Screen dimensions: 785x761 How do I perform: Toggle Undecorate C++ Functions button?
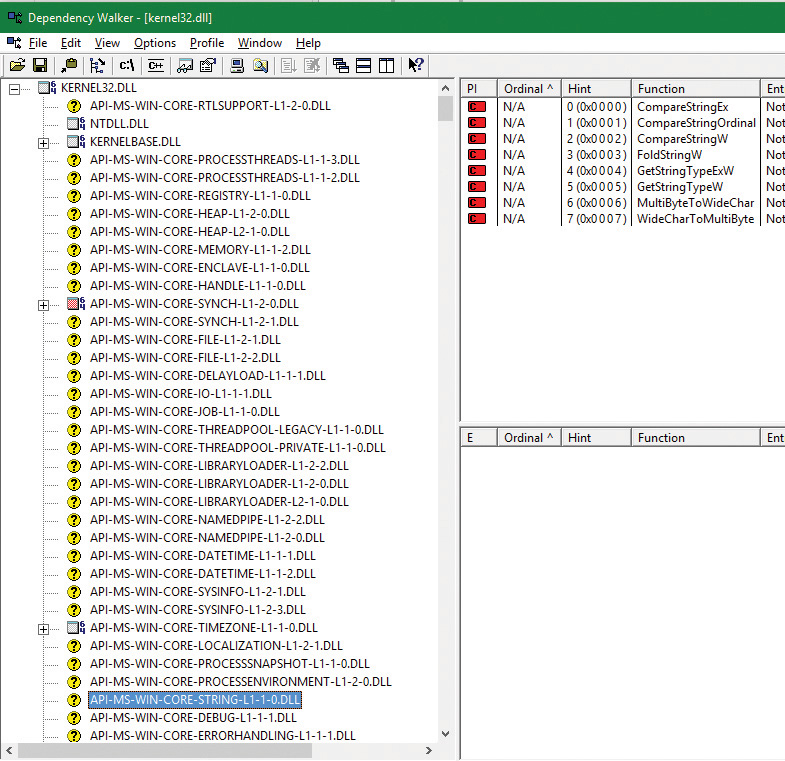[155, 66]
